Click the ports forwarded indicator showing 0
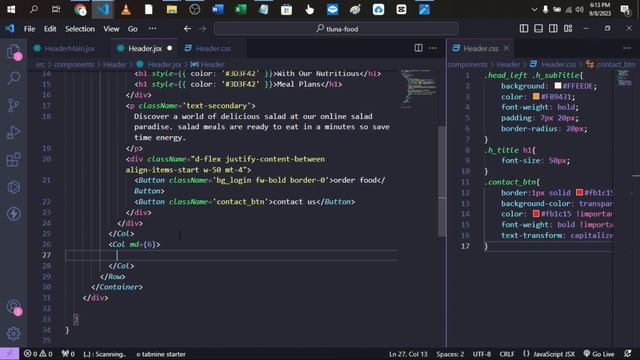Image resolution: width=640 pixels, height=360 pixels. click(x=68, y=354)
